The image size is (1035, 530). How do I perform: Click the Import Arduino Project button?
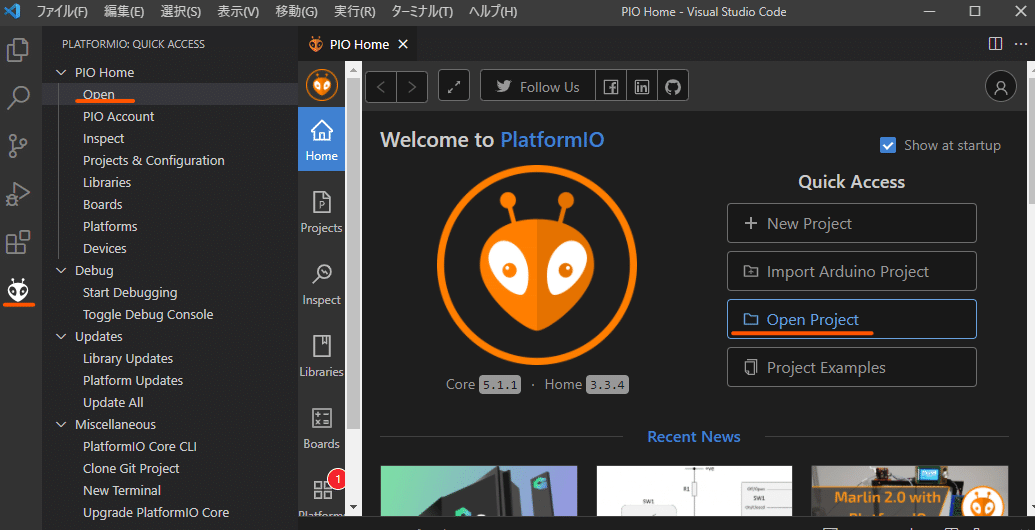coord(851,271)
